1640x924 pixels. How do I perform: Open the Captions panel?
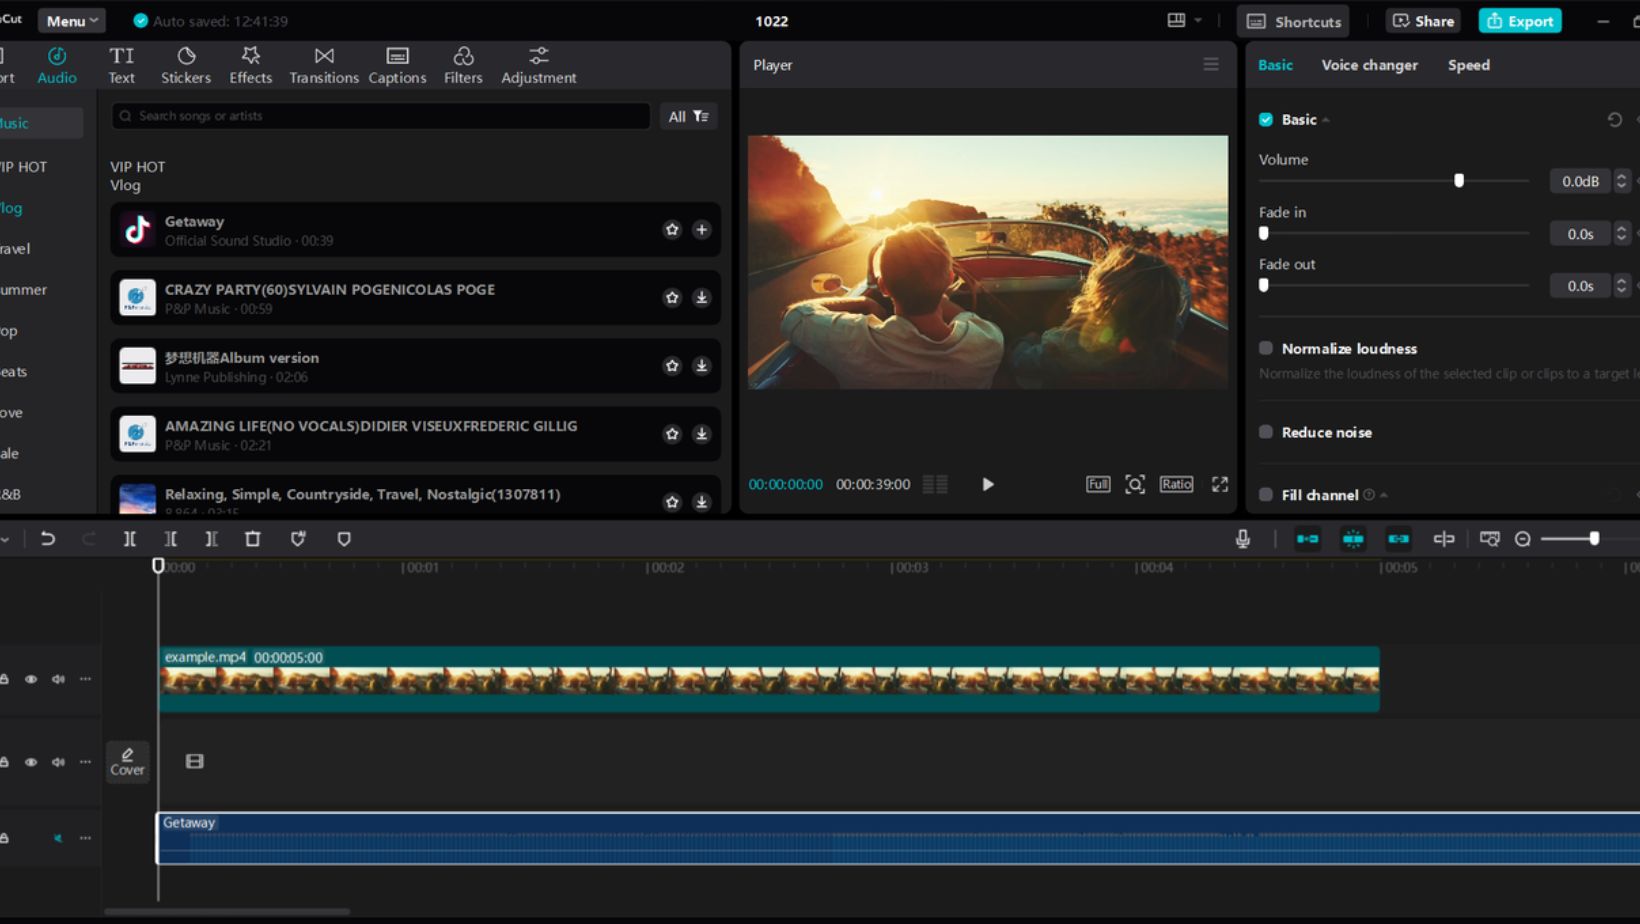[x=397, y=65]
